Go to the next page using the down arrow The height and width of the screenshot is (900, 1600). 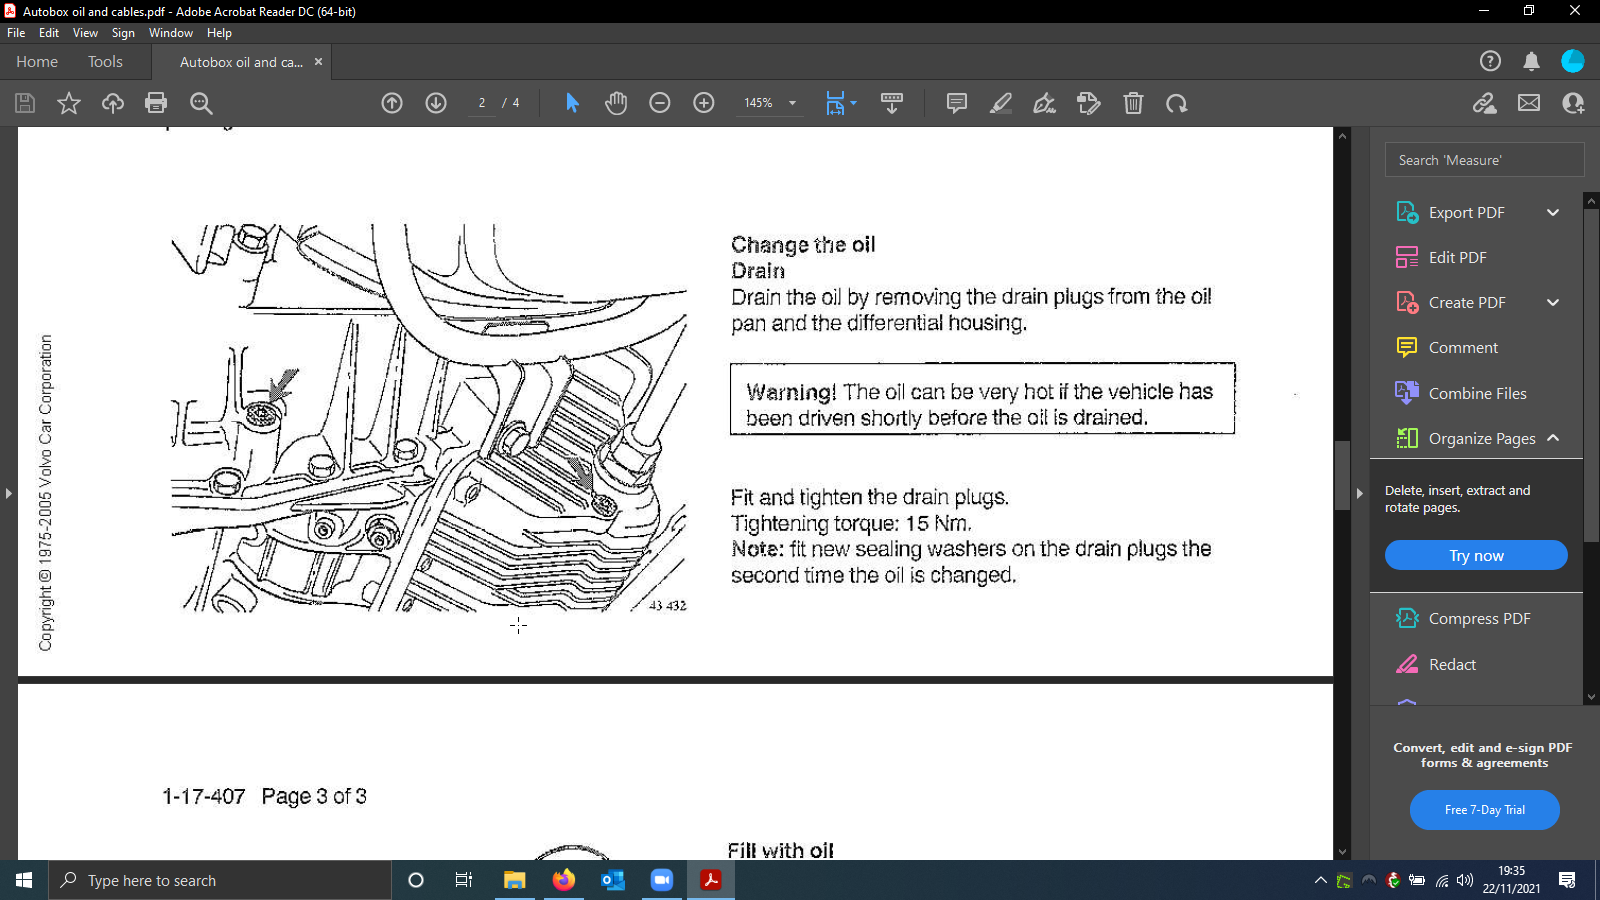coord(436,103)
